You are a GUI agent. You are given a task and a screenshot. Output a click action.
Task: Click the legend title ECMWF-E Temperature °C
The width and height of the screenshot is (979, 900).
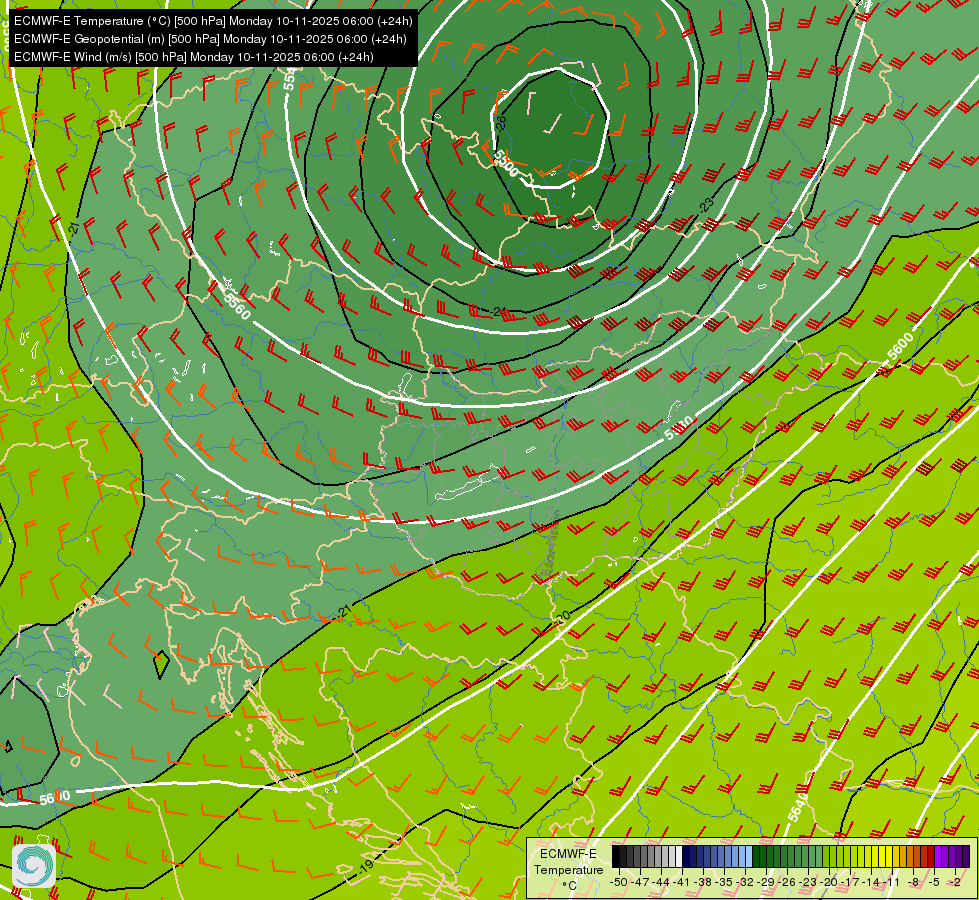(568, 869)
